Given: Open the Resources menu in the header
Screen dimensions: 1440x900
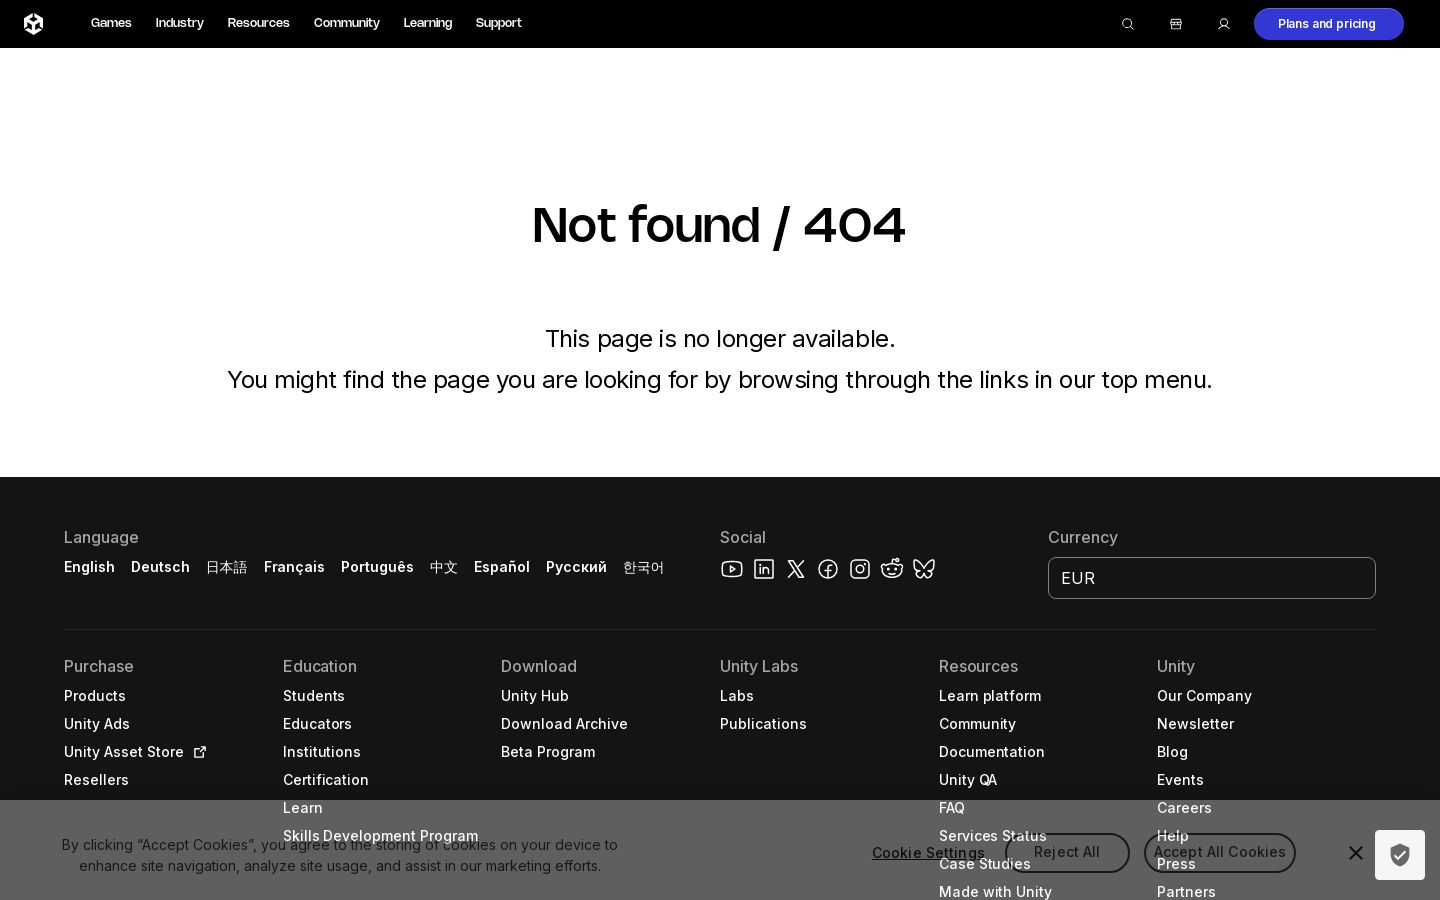Looking at the screenshot, I should [259, 23].
